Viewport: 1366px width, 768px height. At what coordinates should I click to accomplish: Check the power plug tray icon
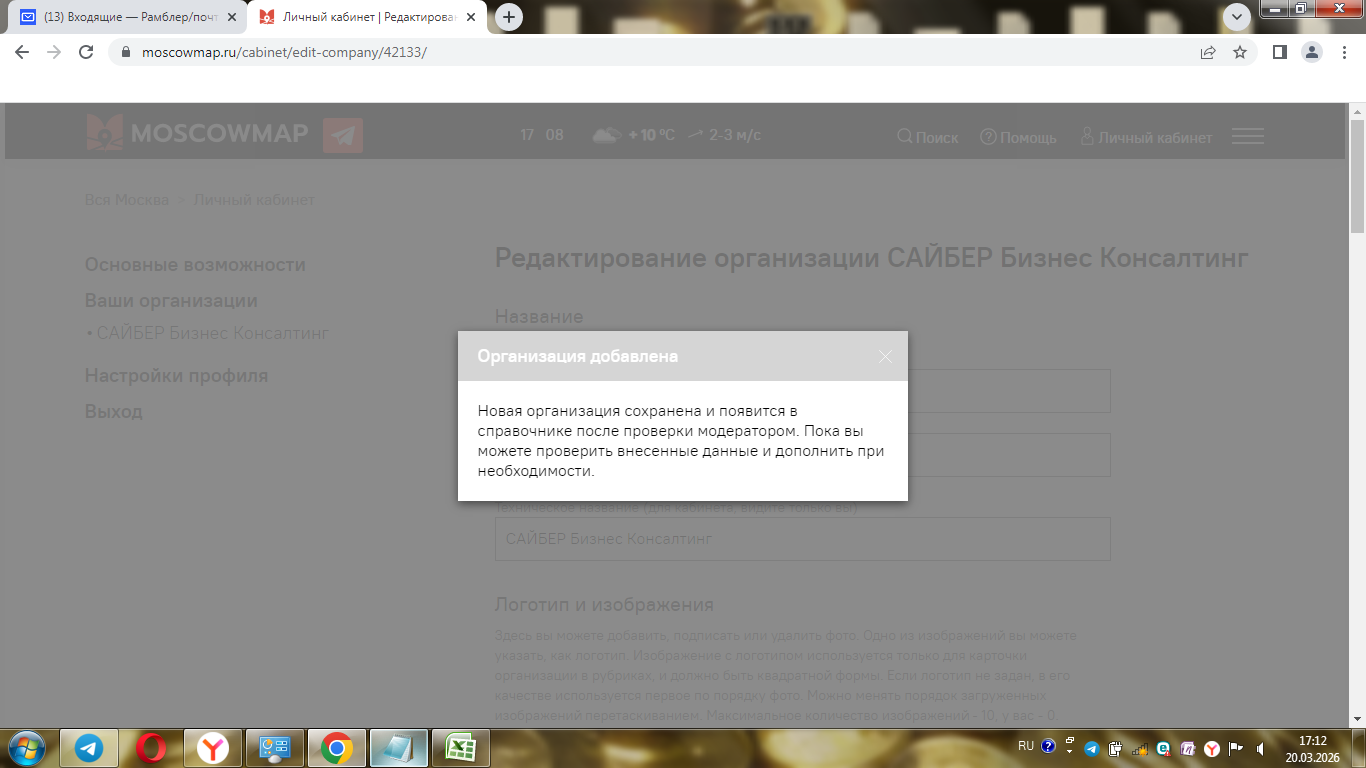pos(1115,748)
